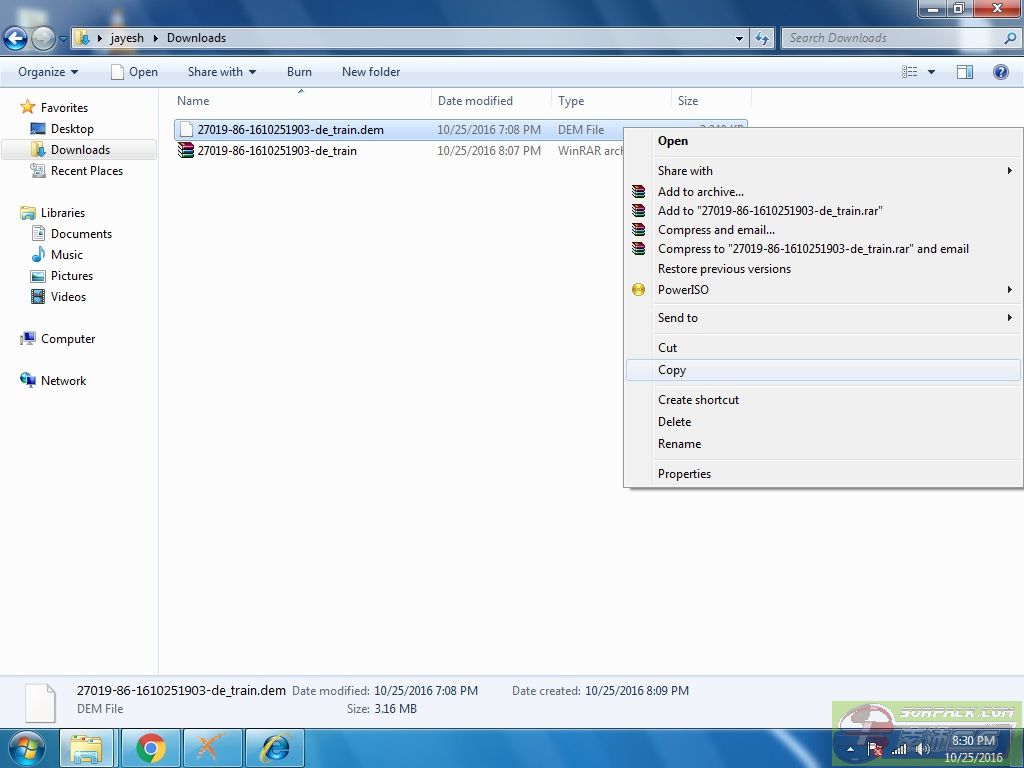1024x768 pixels.
Task: Click the Help question mark icon
Action: coord(1000,72)
